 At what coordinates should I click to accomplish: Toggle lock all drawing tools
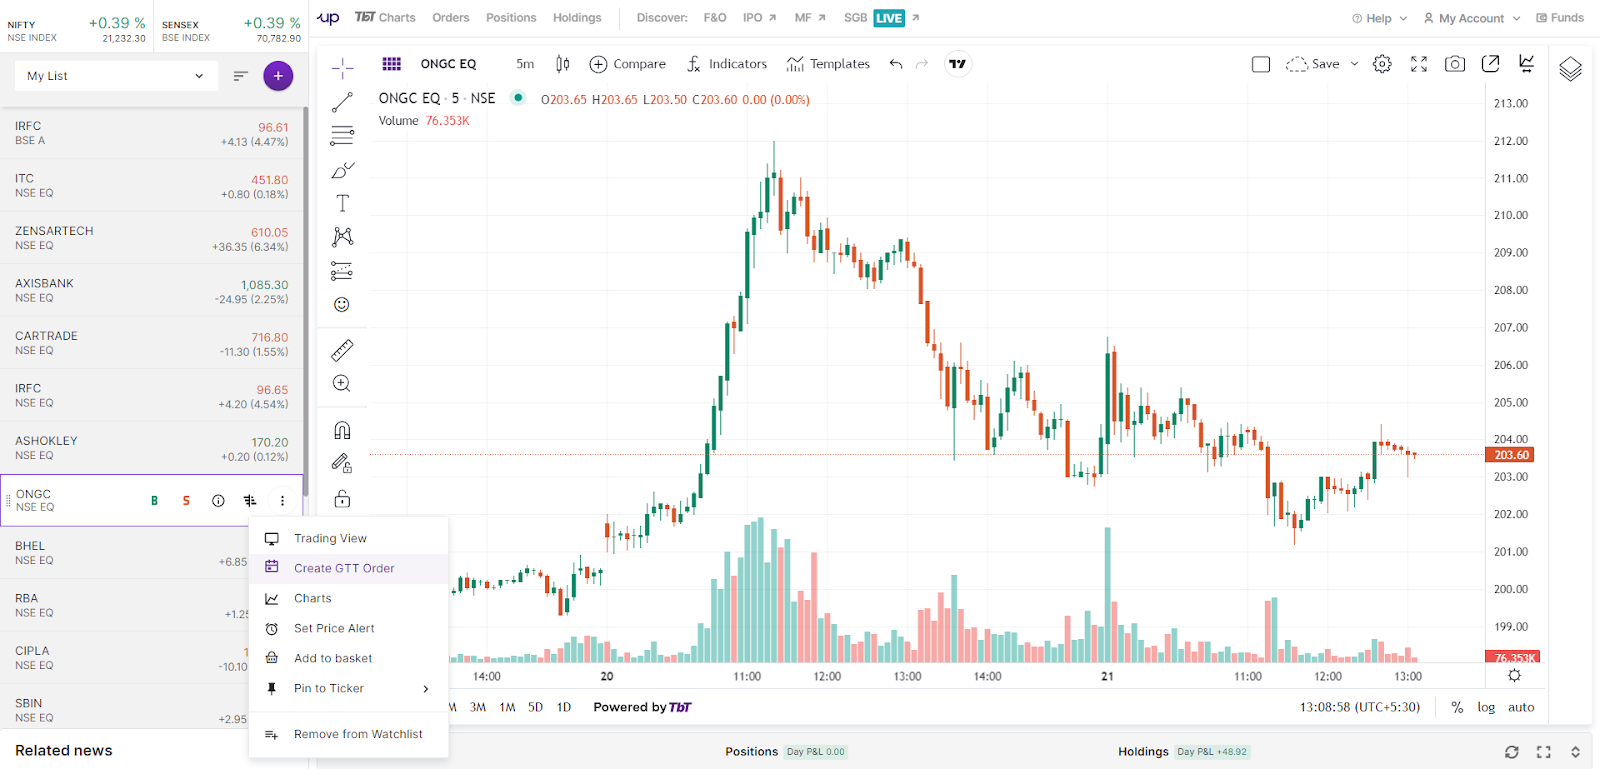[x=342, y=498]
